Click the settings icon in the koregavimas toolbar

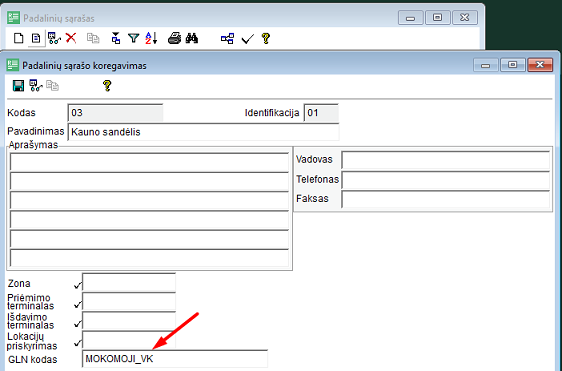pyautogui.click(x=35, y=86)
